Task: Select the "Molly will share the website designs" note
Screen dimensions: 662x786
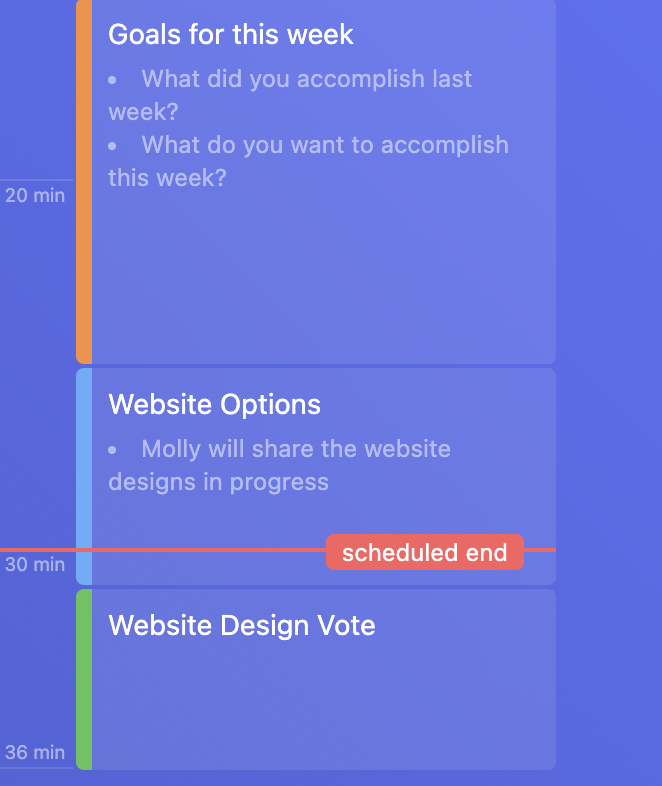Action: pos(280,465)
